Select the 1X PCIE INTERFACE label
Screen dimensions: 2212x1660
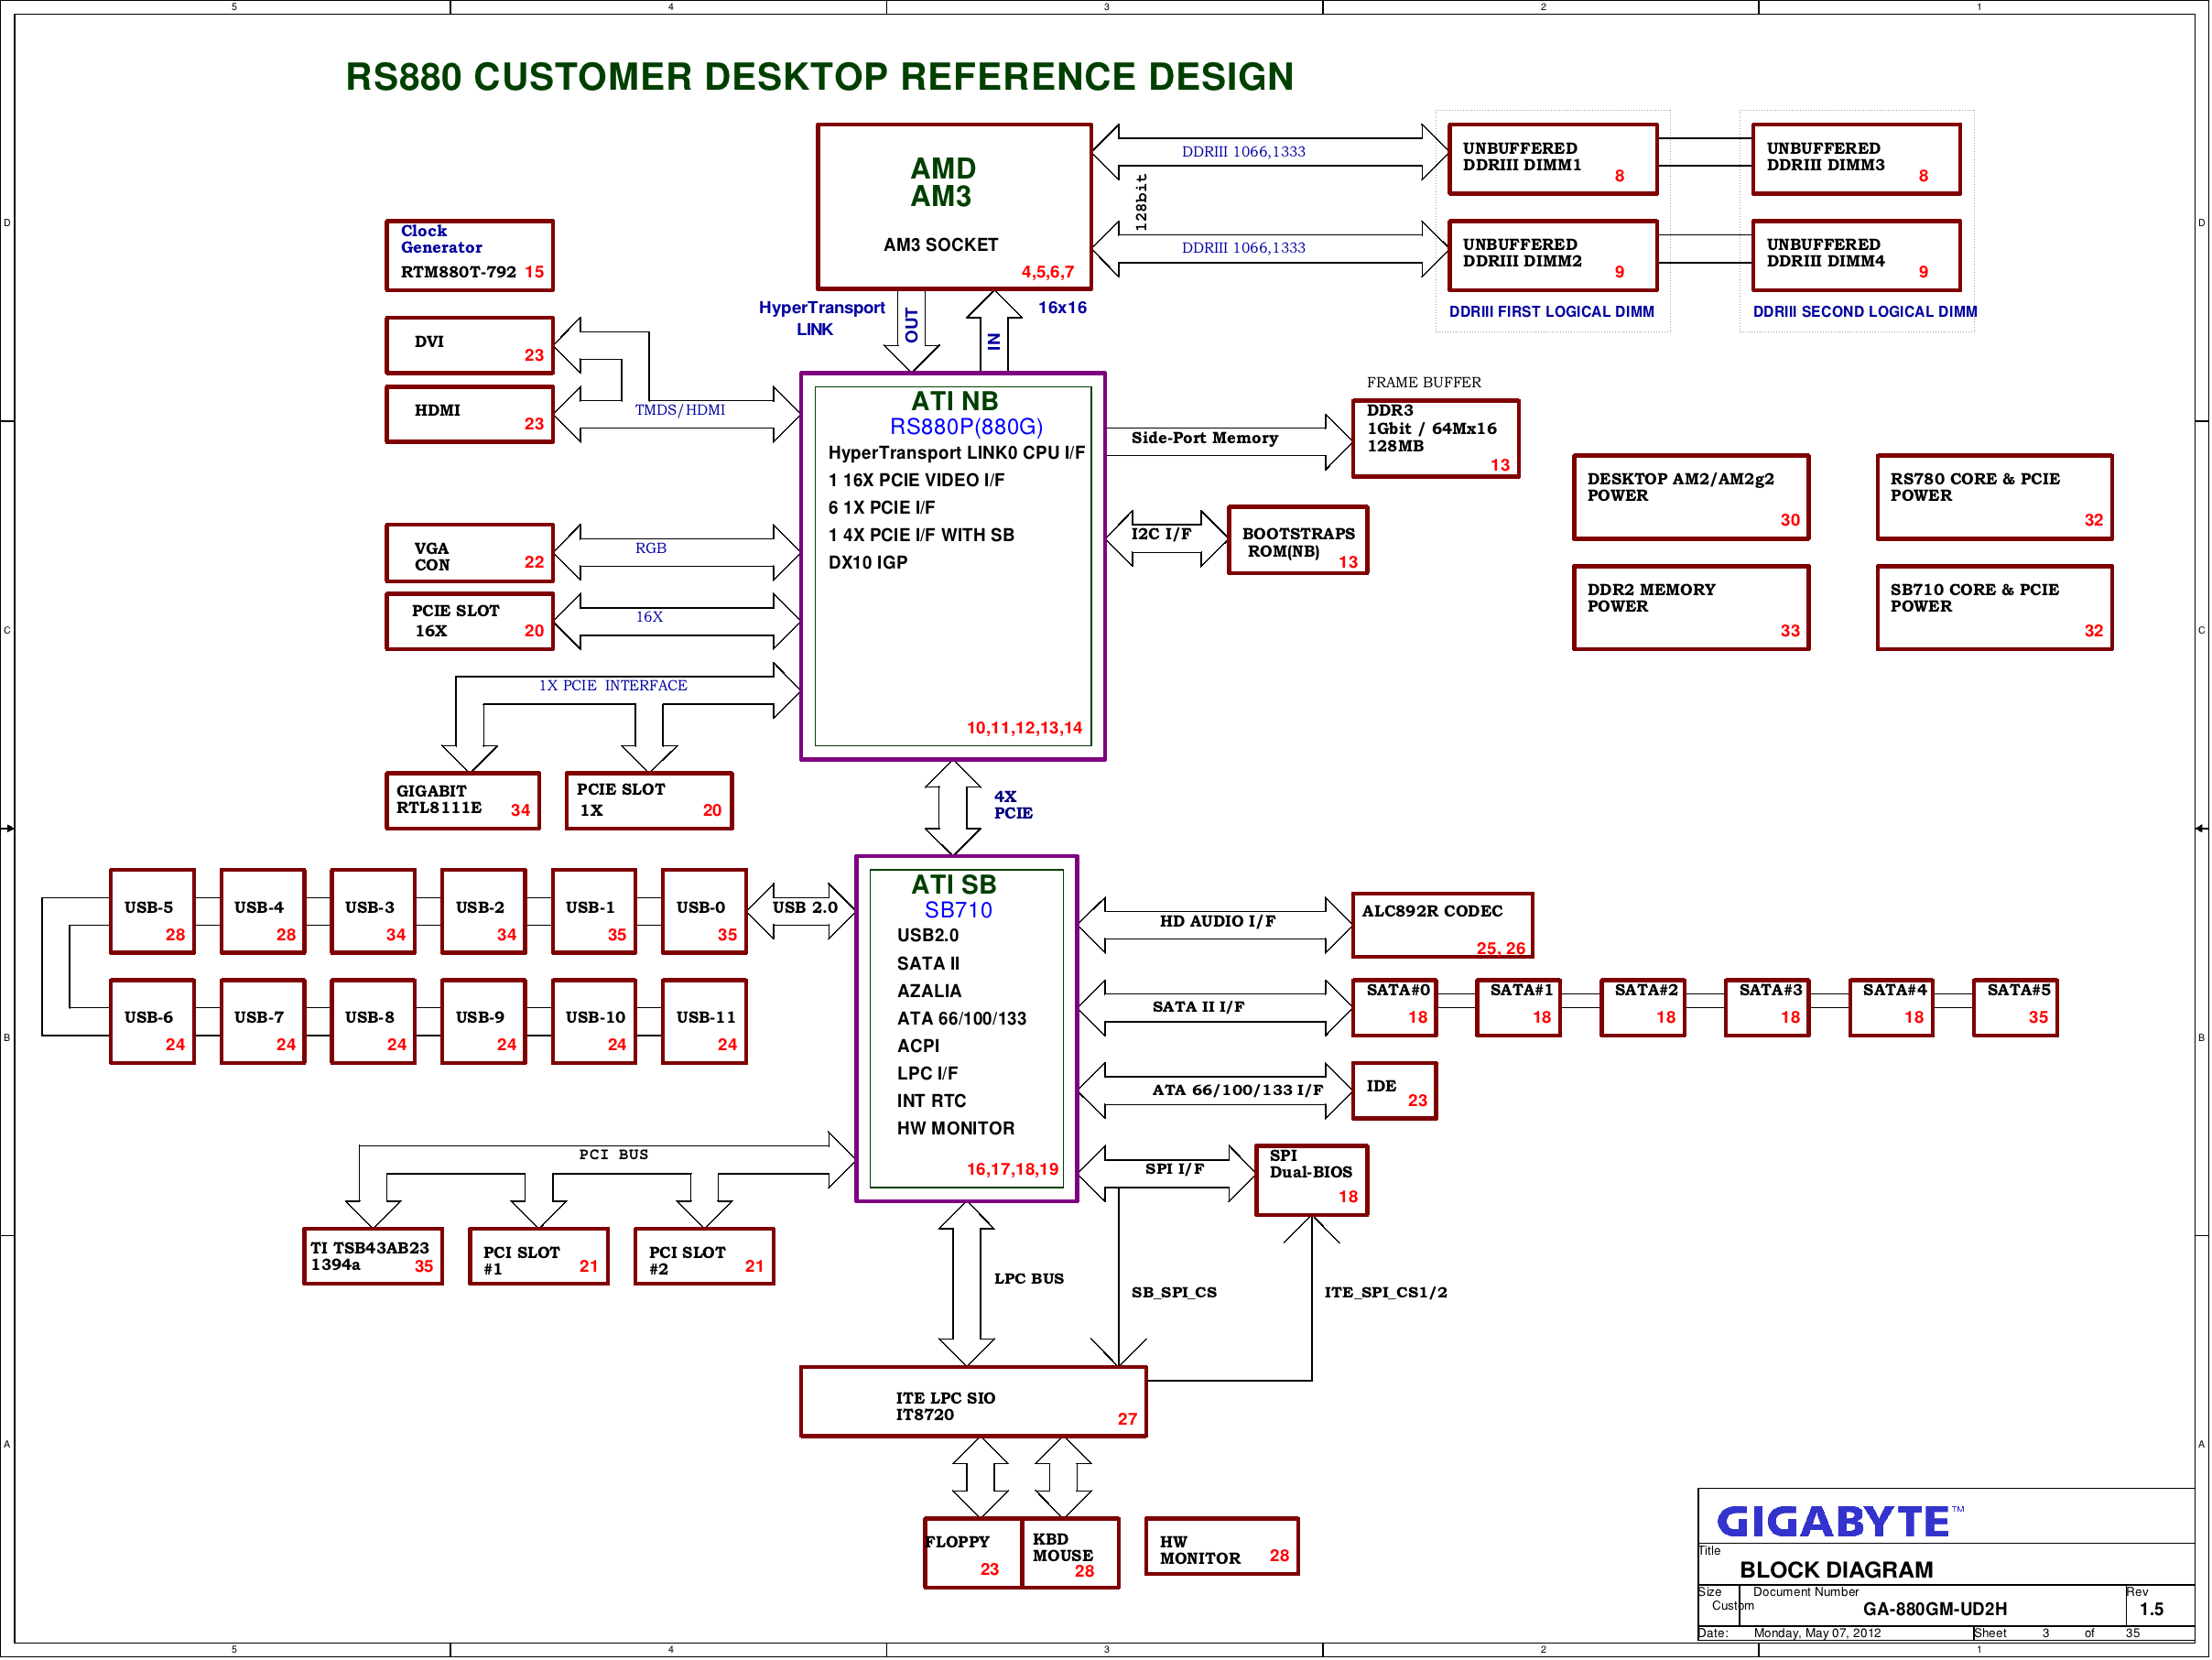(x=613, y=686)
